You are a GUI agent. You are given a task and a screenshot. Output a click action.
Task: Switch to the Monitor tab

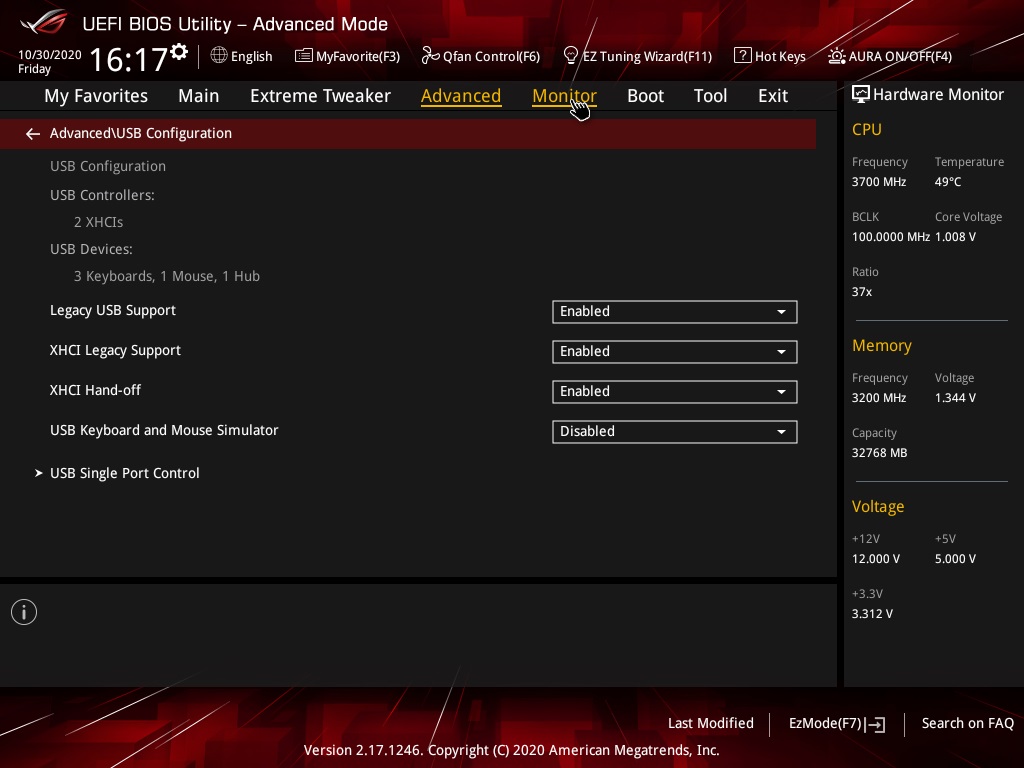click(564, 96)
